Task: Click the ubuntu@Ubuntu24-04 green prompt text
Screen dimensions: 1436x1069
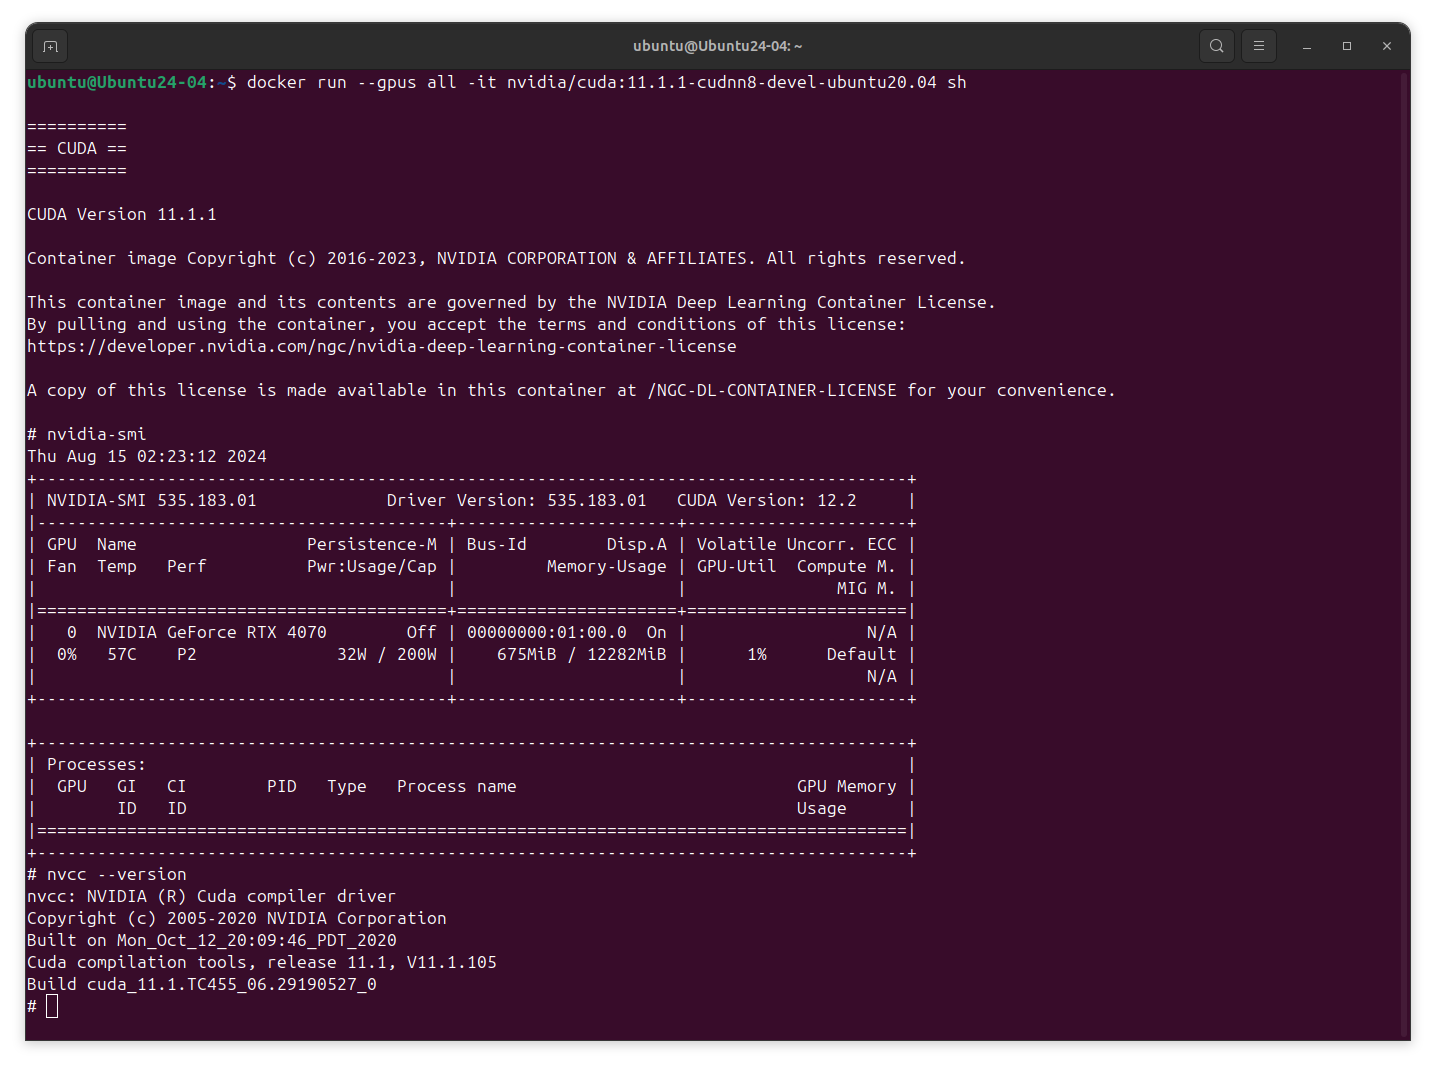Action: [116, 82]
